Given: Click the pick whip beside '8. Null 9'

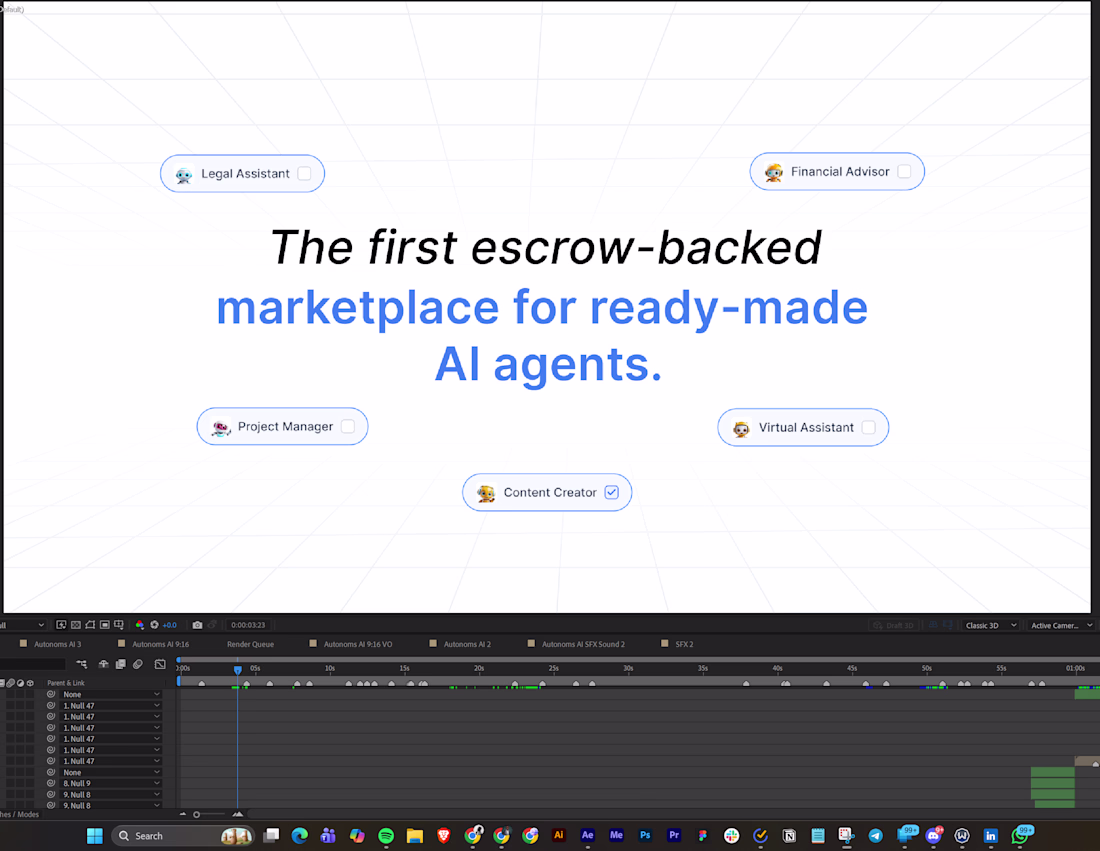Looking at the screenshot, I should (x=51, y=783).
